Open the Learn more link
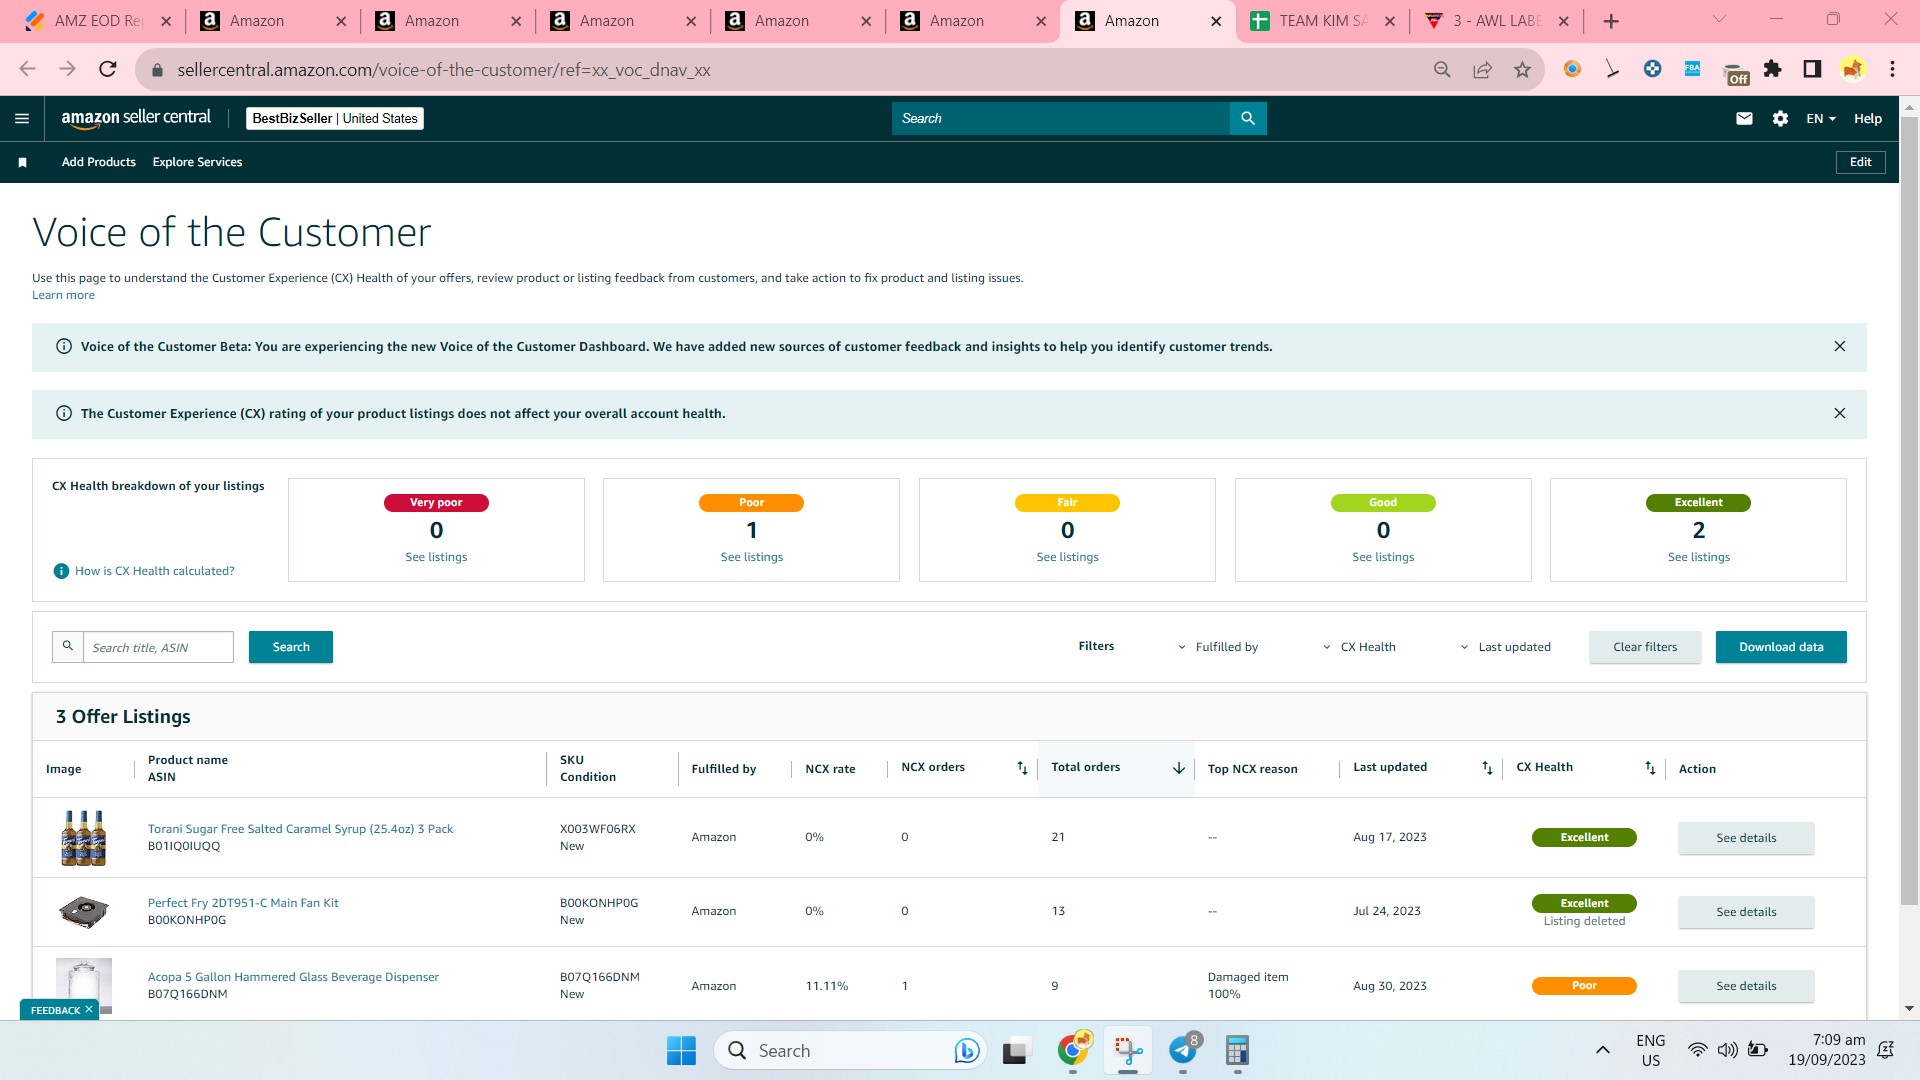This screenshot has width=1920, height=1080. 63,295
